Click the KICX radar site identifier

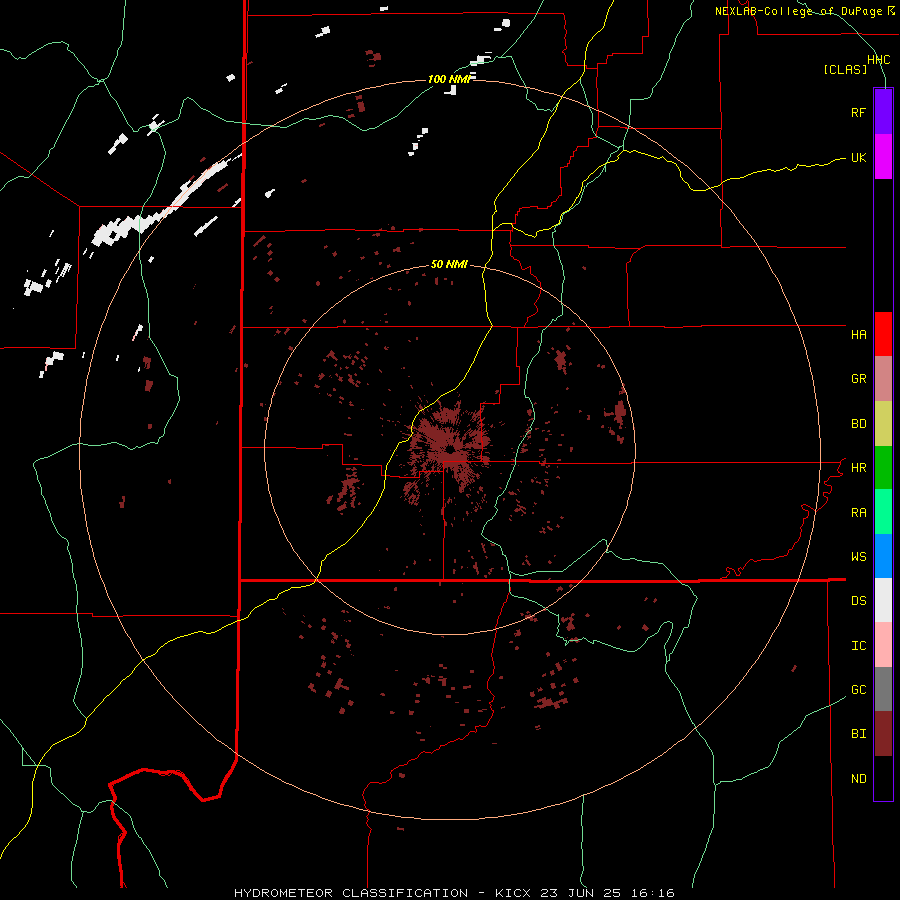click(x=513, y=893)
